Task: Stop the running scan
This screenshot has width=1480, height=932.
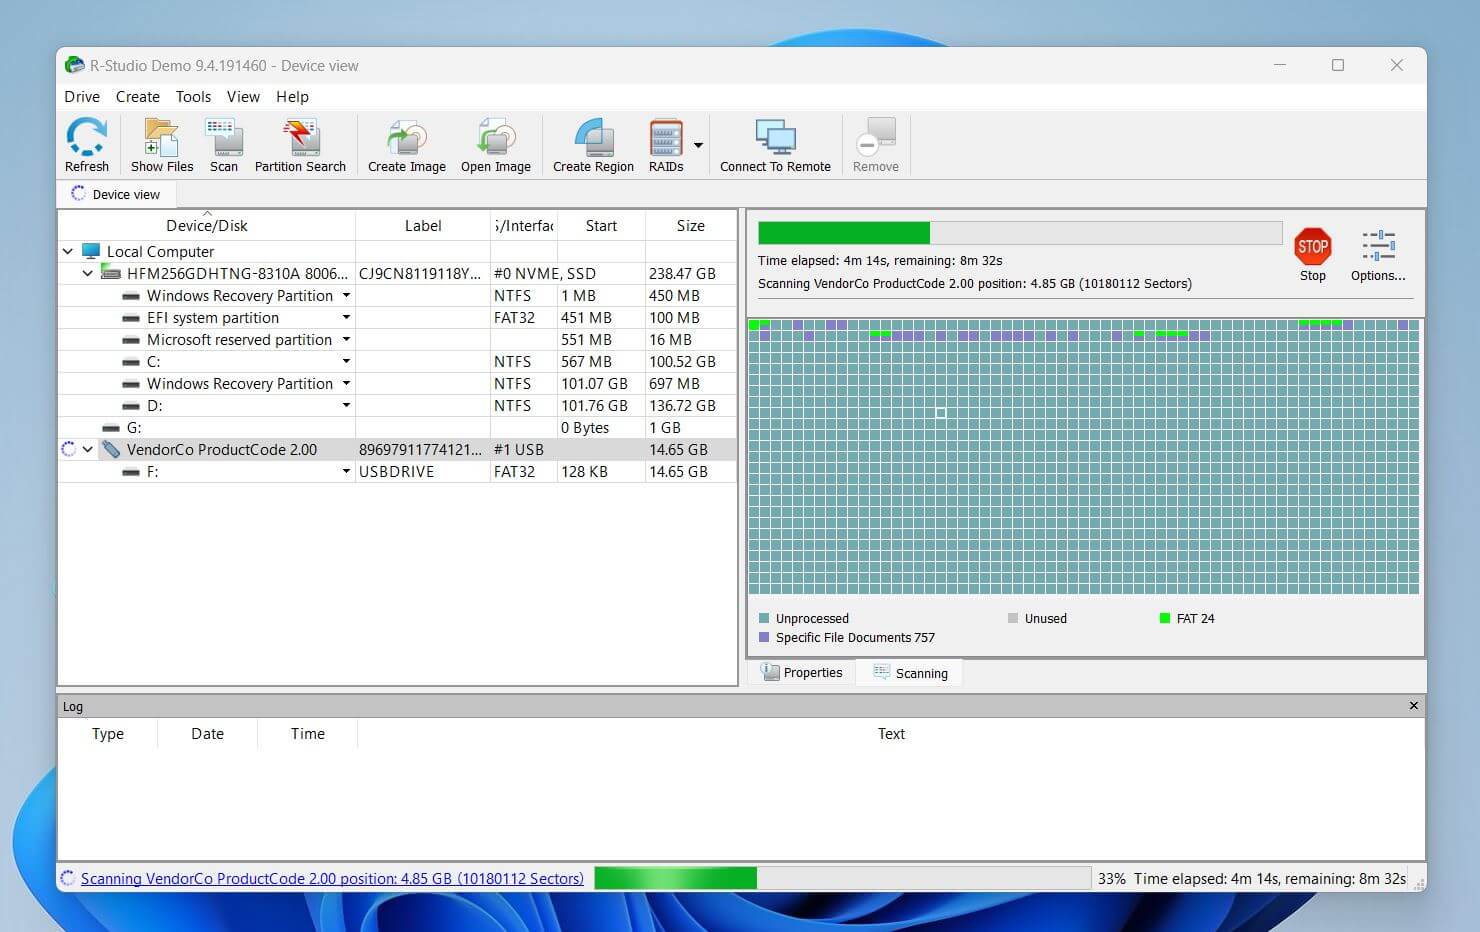Action: pyautogui.click(x=1312, y=250)
